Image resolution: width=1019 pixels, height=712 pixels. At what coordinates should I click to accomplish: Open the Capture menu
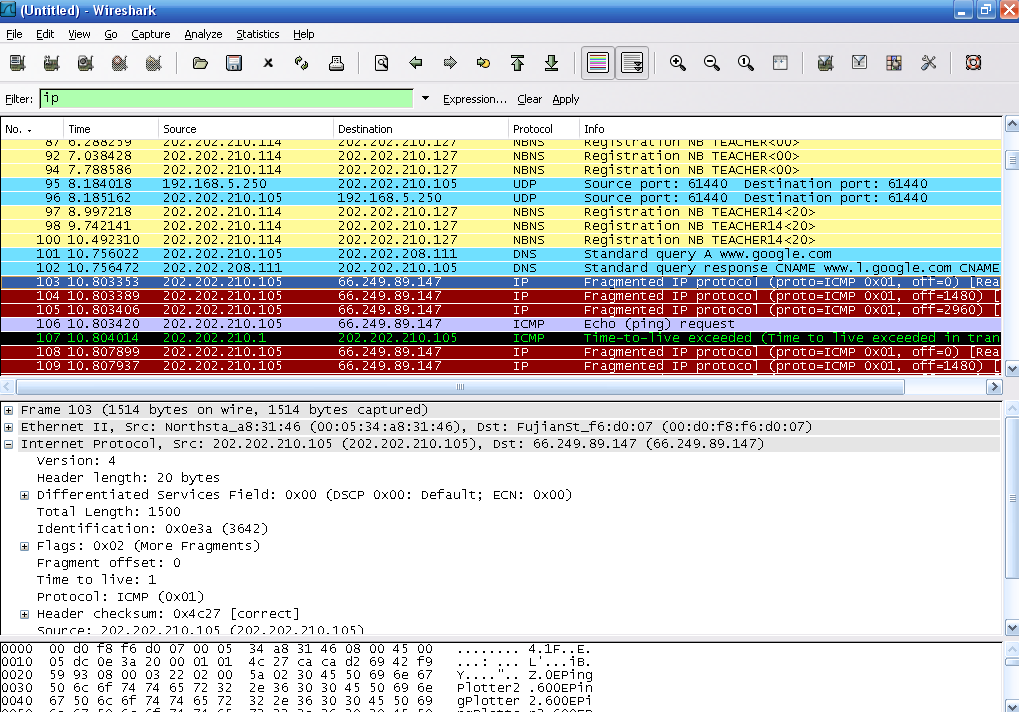150,33
